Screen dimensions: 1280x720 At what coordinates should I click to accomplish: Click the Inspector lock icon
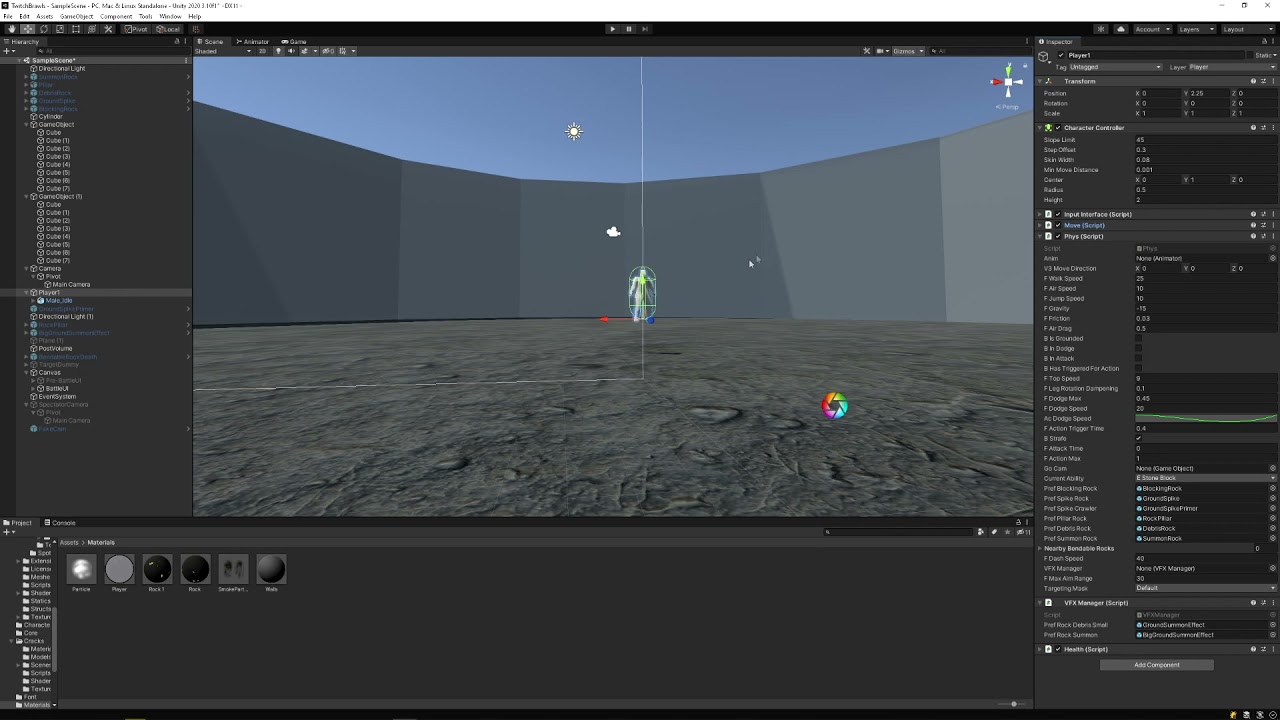(1263, 41)
